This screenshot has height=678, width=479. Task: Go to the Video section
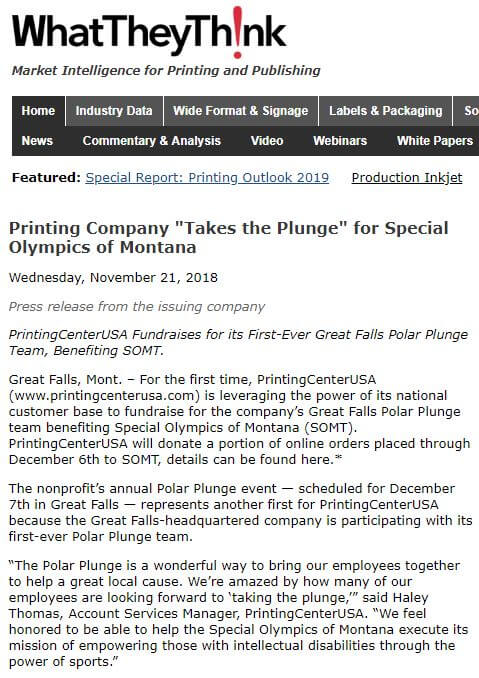pos(267,141)
